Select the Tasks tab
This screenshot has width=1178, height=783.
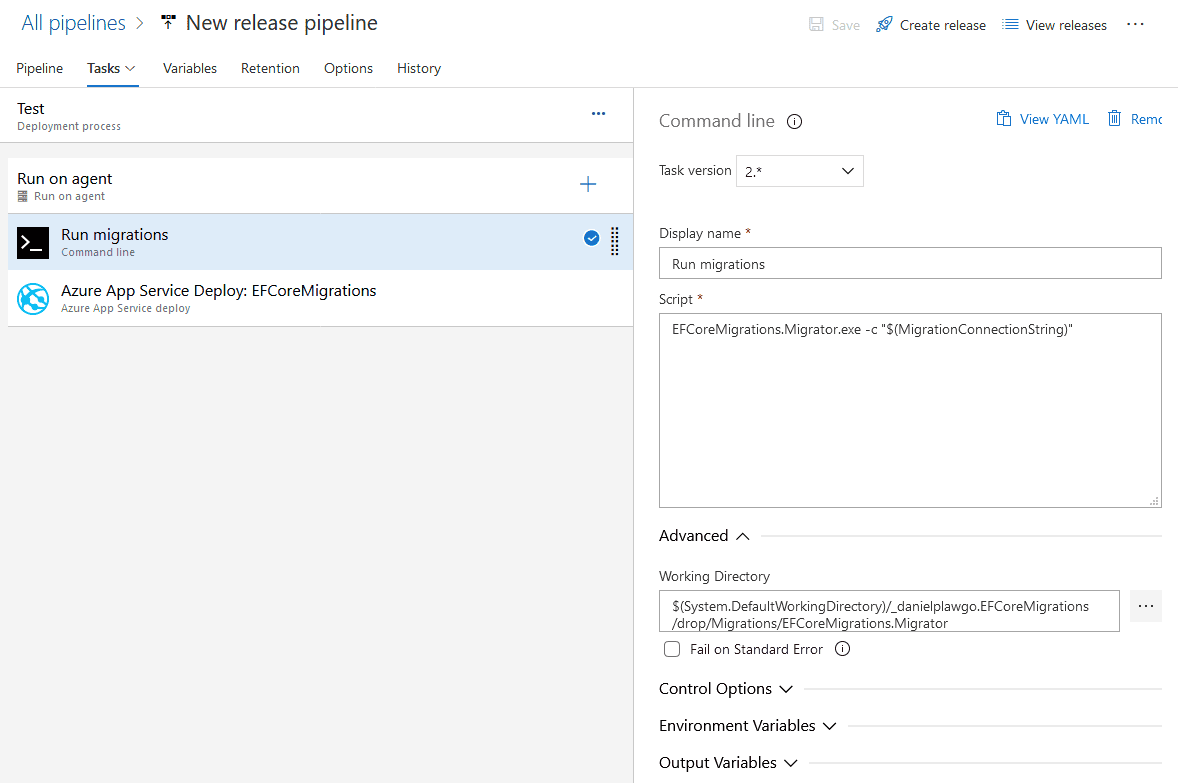coord(104,68)
